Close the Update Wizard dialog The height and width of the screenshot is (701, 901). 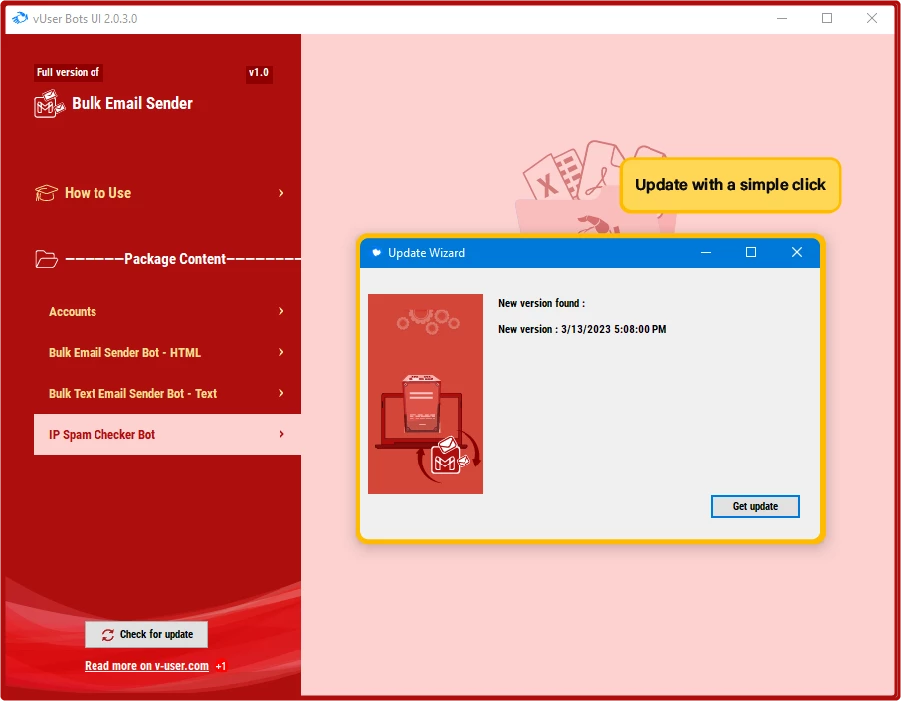pos(796,252)
